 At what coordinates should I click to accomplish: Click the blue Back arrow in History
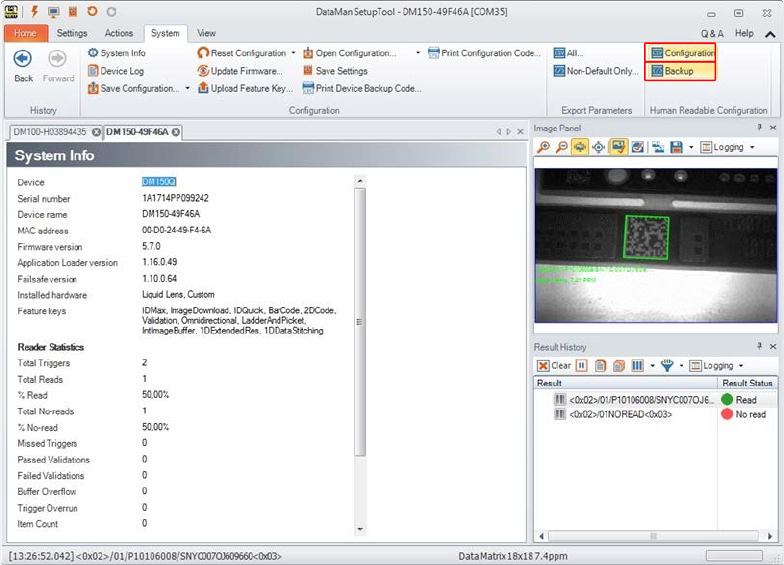23,59
